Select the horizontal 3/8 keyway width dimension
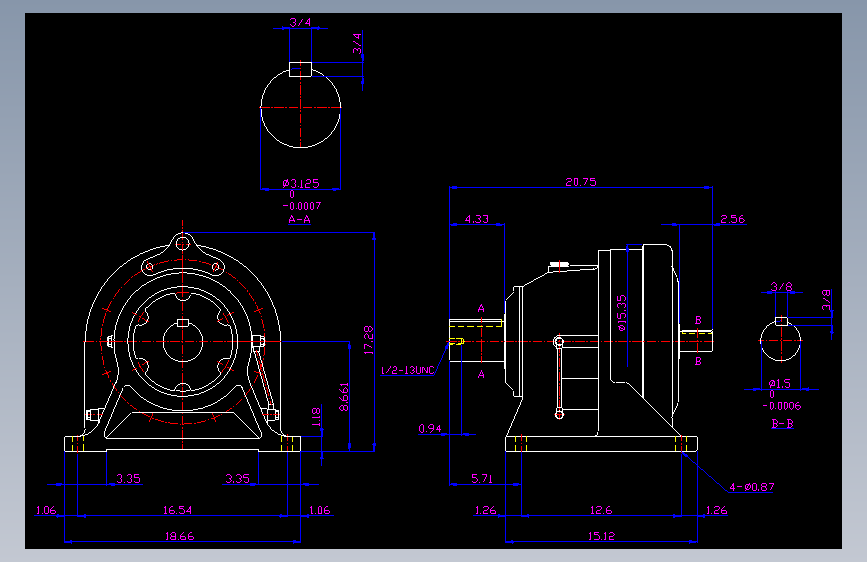 tap(781, 287)
